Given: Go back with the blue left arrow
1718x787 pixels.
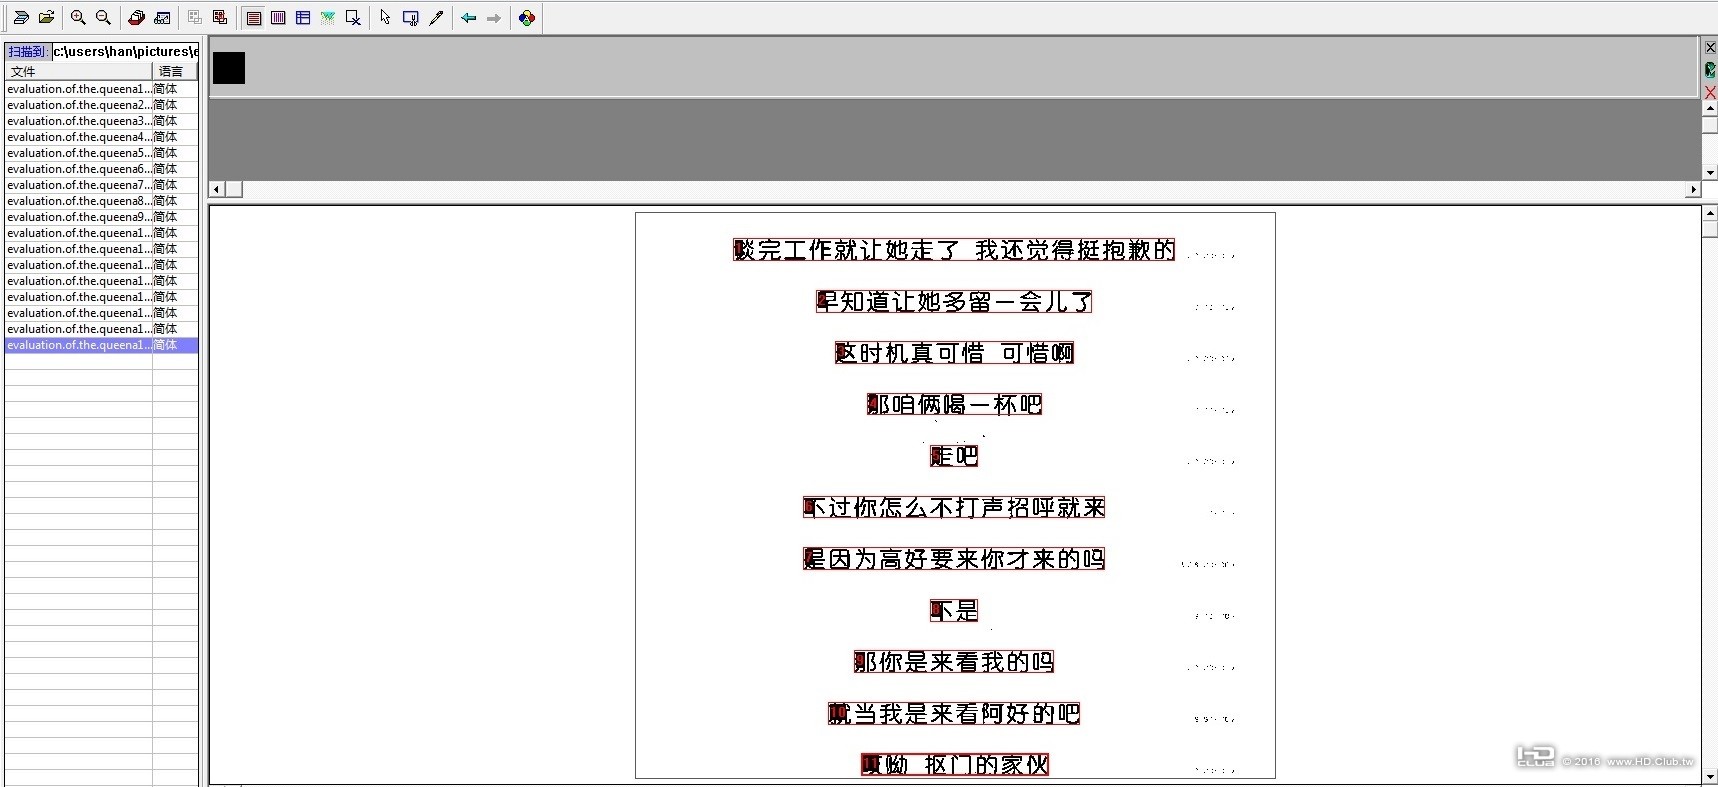Looking at the screenshot, I should (x=468, y=18).
